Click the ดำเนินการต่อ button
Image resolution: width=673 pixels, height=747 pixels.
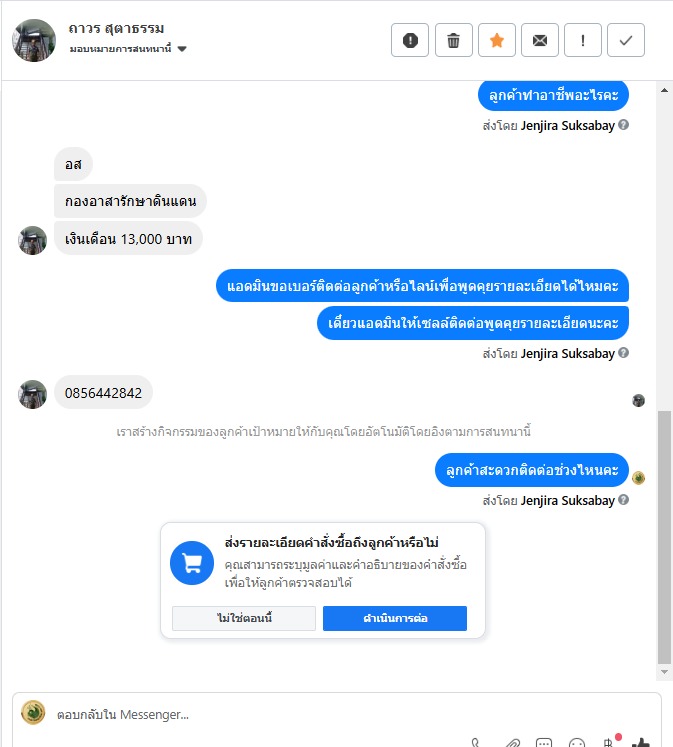(395, 618)
